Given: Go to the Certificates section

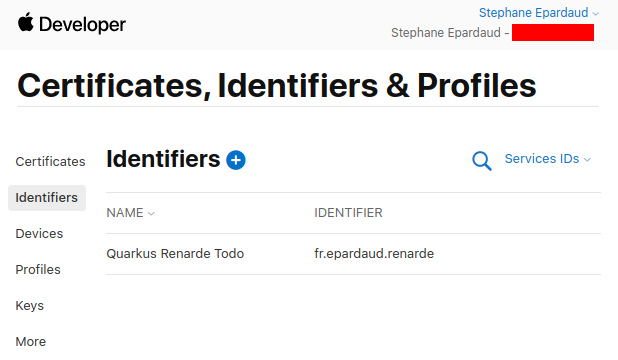Looking at the screenshot, I should 50,162.
